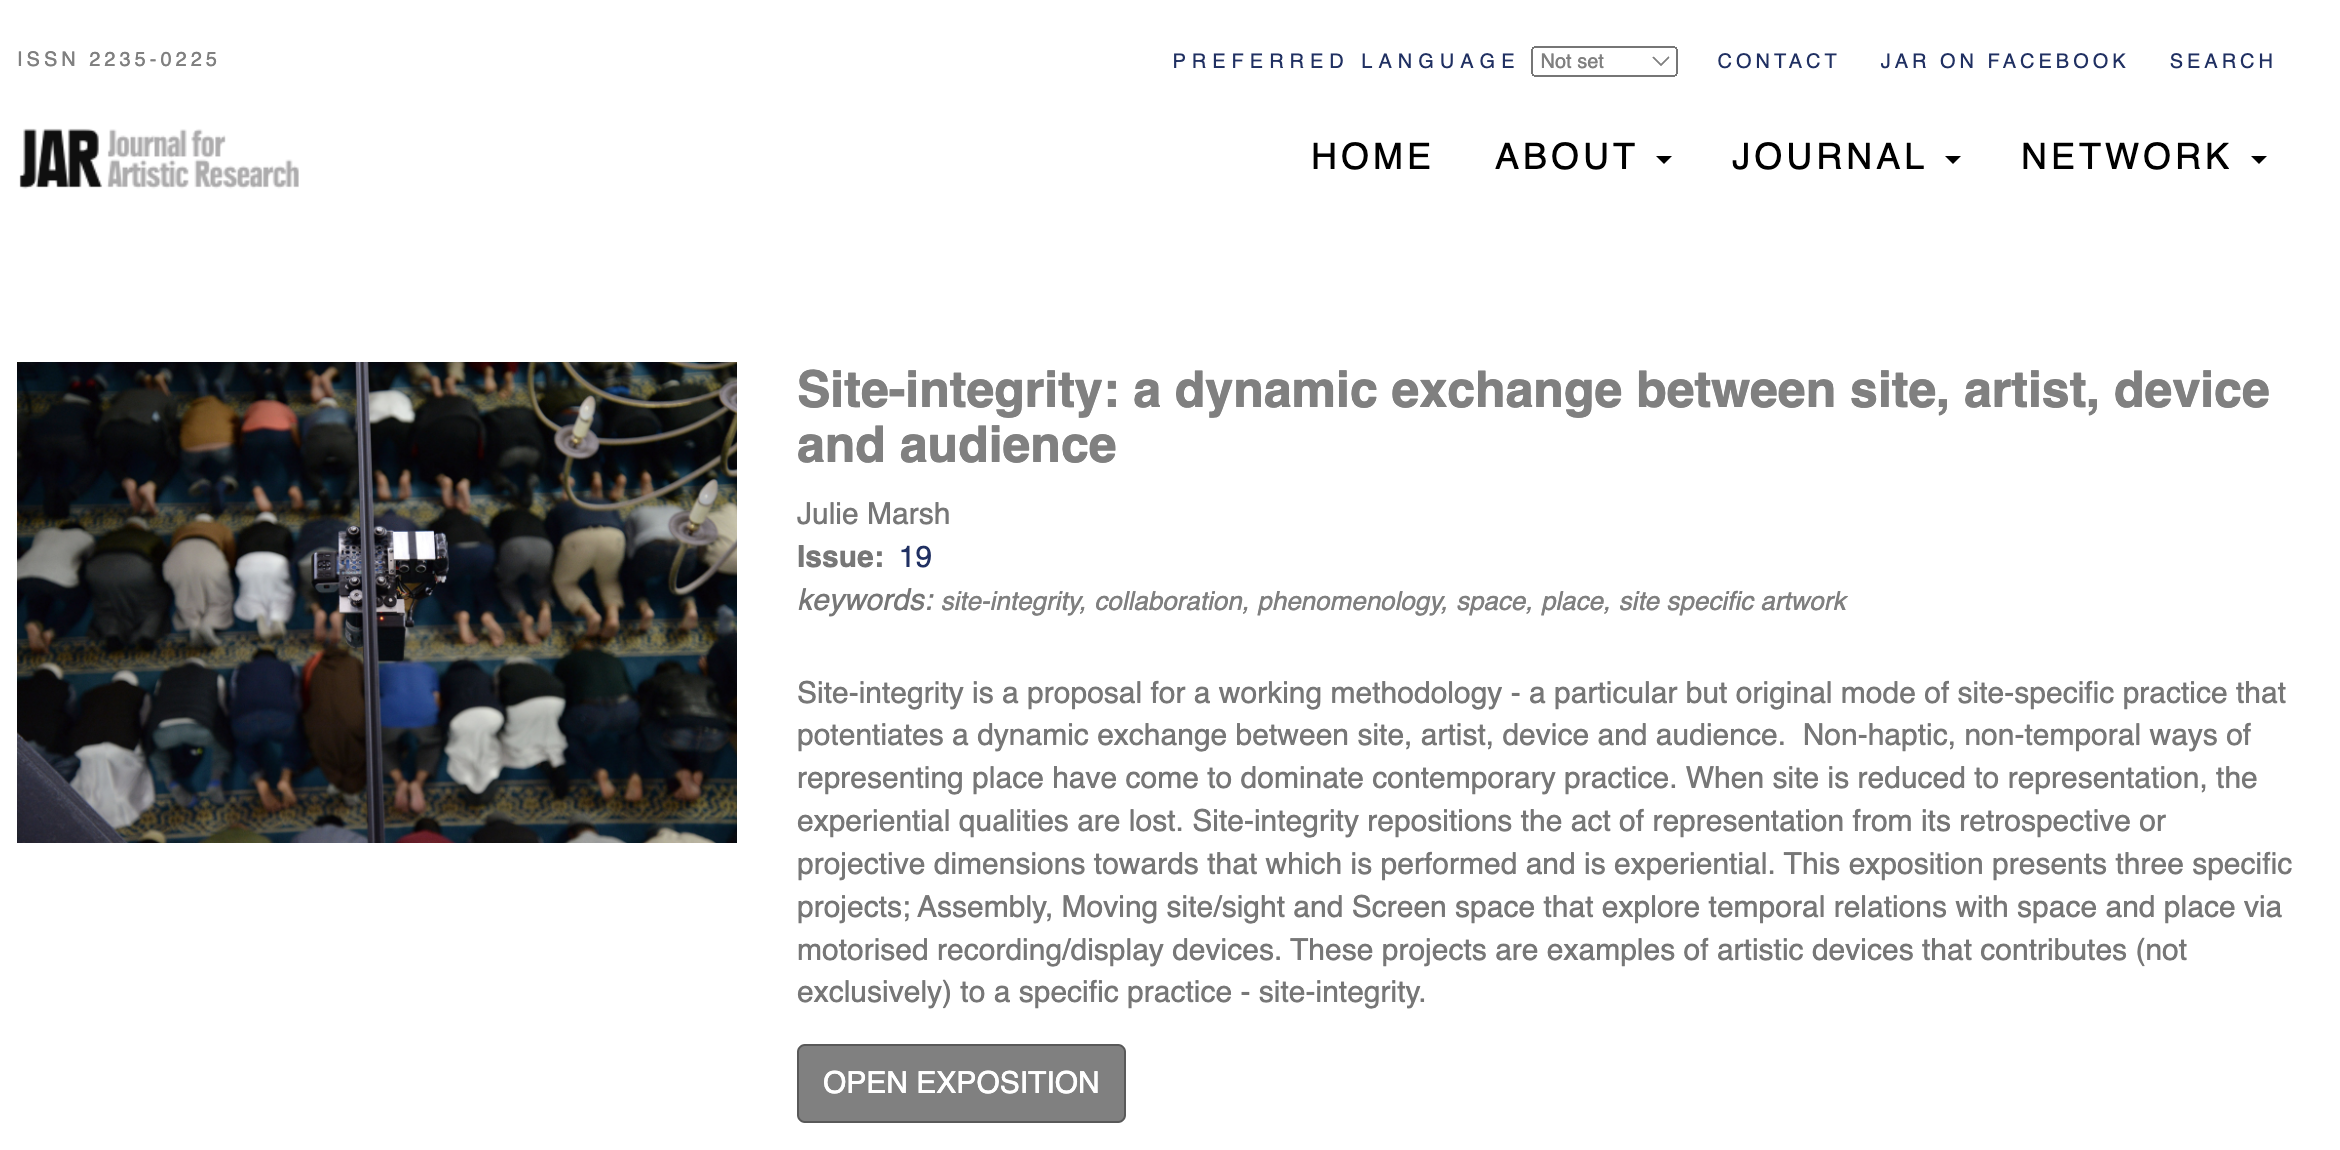Image resolution: width=2340 pixels, height=1150 pixels.
Task: Expand the About dropdown menu
Action: 1582,157
